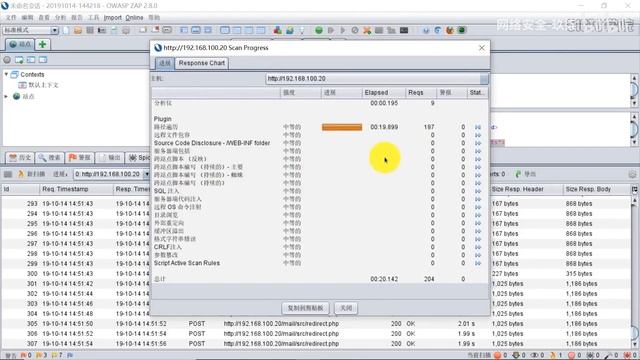The image size is (640, 360).
Task: Click the host URL field in Scan Progress
Action: point(373,79)
